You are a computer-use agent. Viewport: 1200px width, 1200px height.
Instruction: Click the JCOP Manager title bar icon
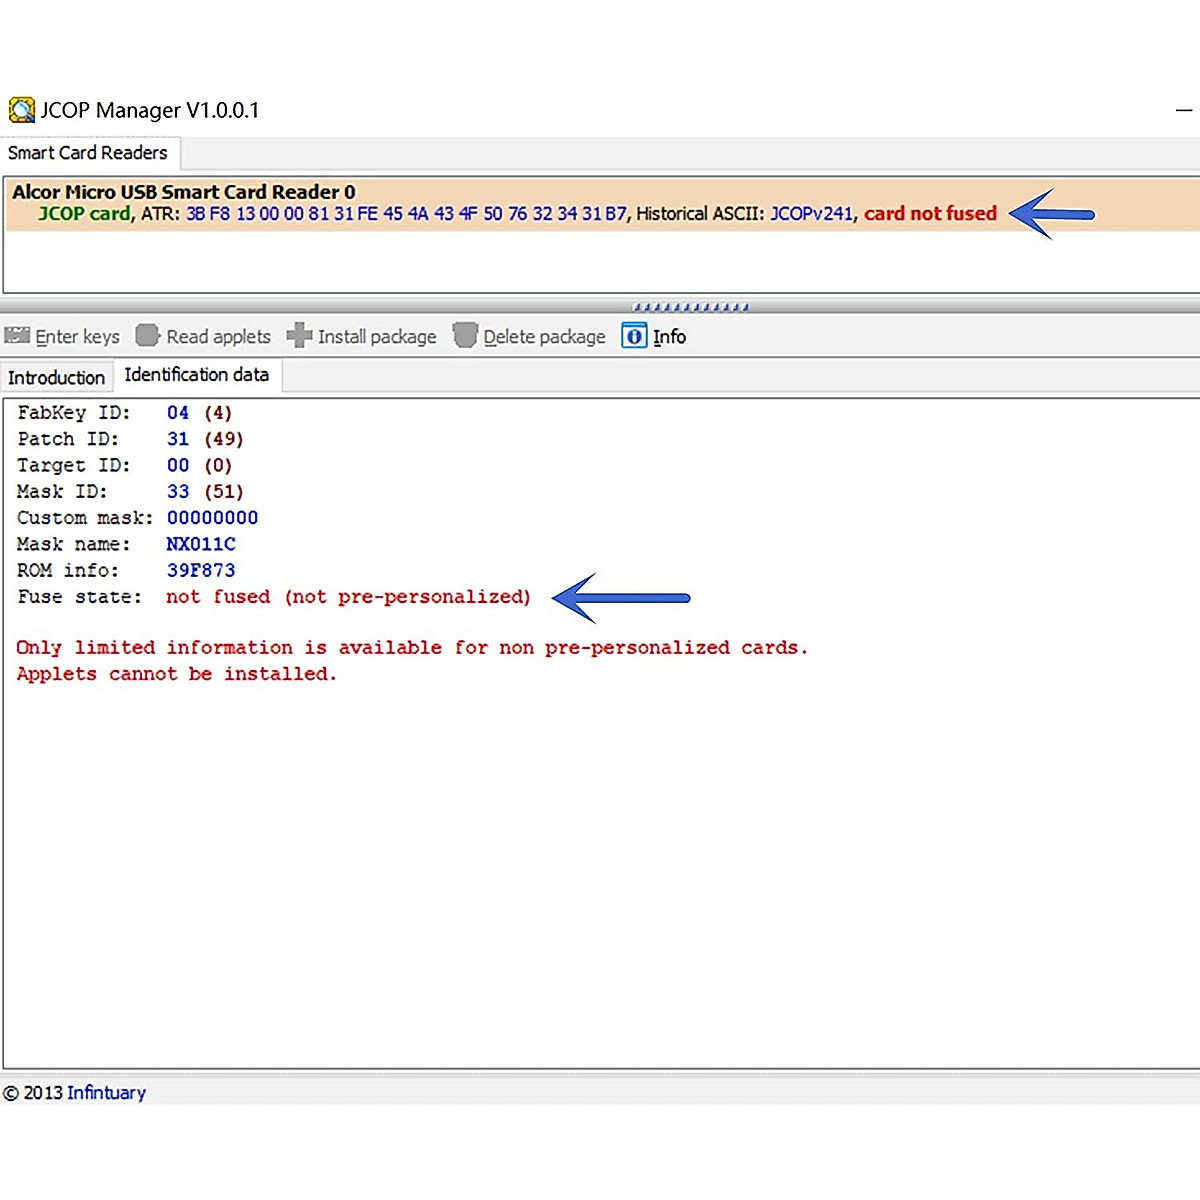pyautogui.click(x=21, y=110)
